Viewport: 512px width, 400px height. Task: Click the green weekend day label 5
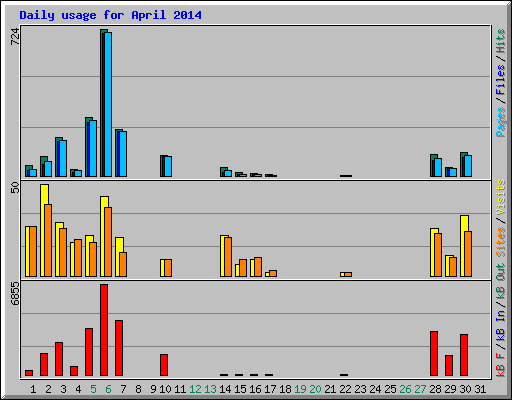point(93,389)
